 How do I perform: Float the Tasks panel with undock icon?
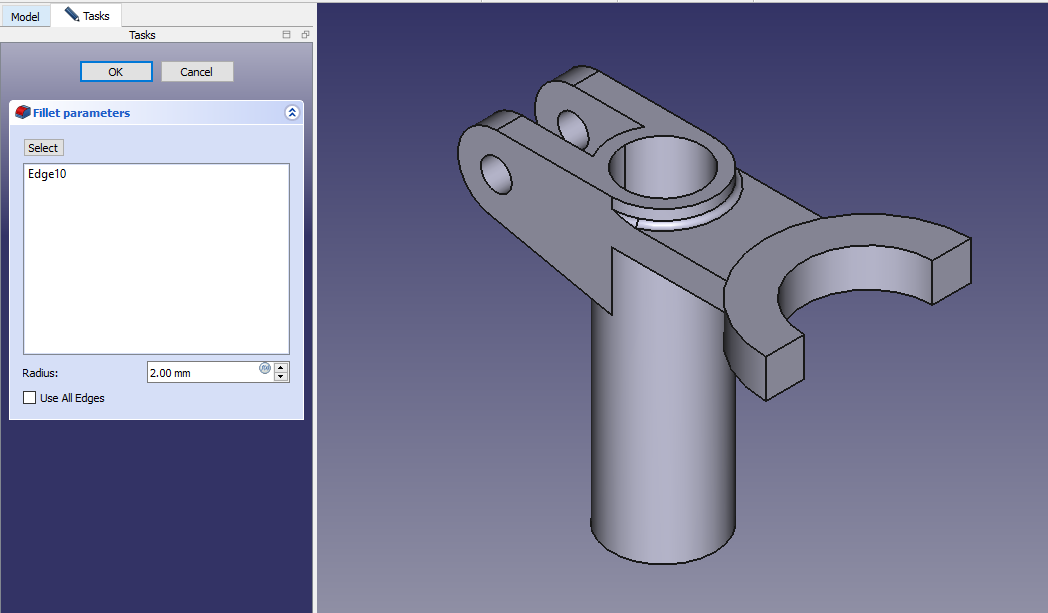(305, 35)
